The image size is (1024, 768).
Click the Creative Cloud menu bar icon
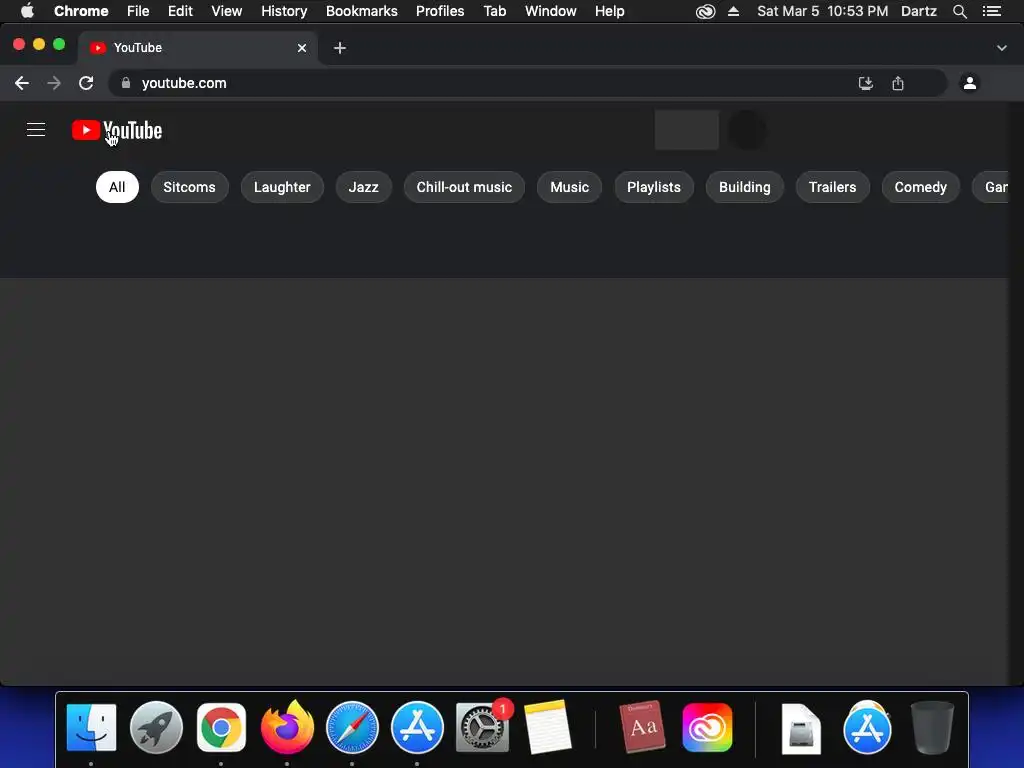click(705, 11)
